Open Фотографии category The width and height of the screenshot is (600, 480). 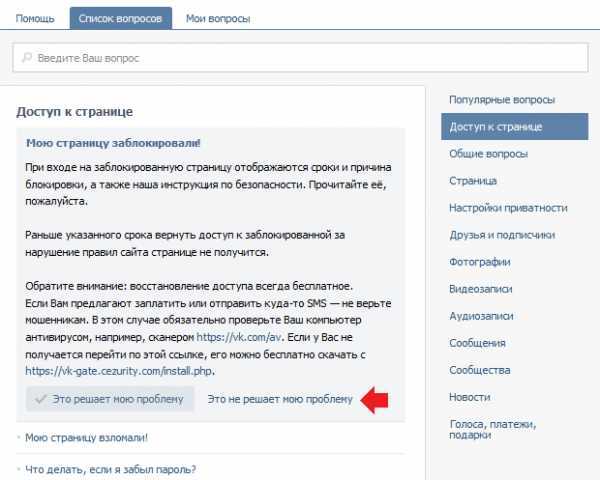tap(480, 262)
